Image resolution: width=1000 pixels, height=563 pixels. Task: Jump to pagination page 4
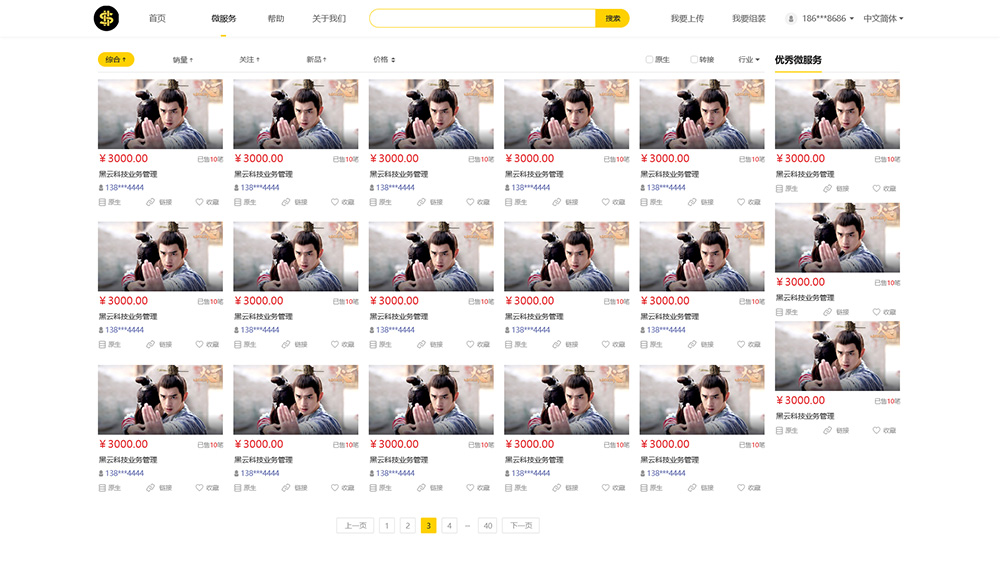coord(449,525)
